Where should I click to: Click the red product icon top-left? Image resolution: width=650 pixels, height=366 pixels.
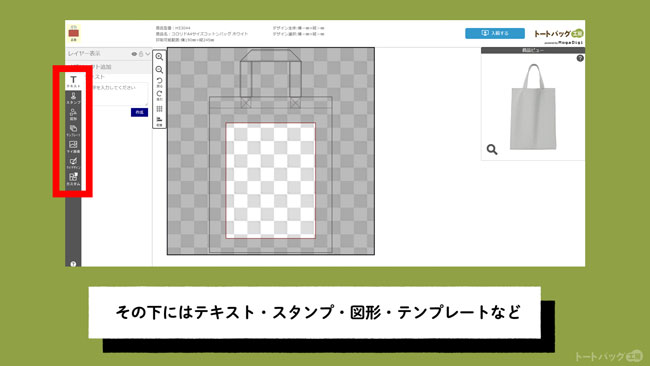(74, 33)
